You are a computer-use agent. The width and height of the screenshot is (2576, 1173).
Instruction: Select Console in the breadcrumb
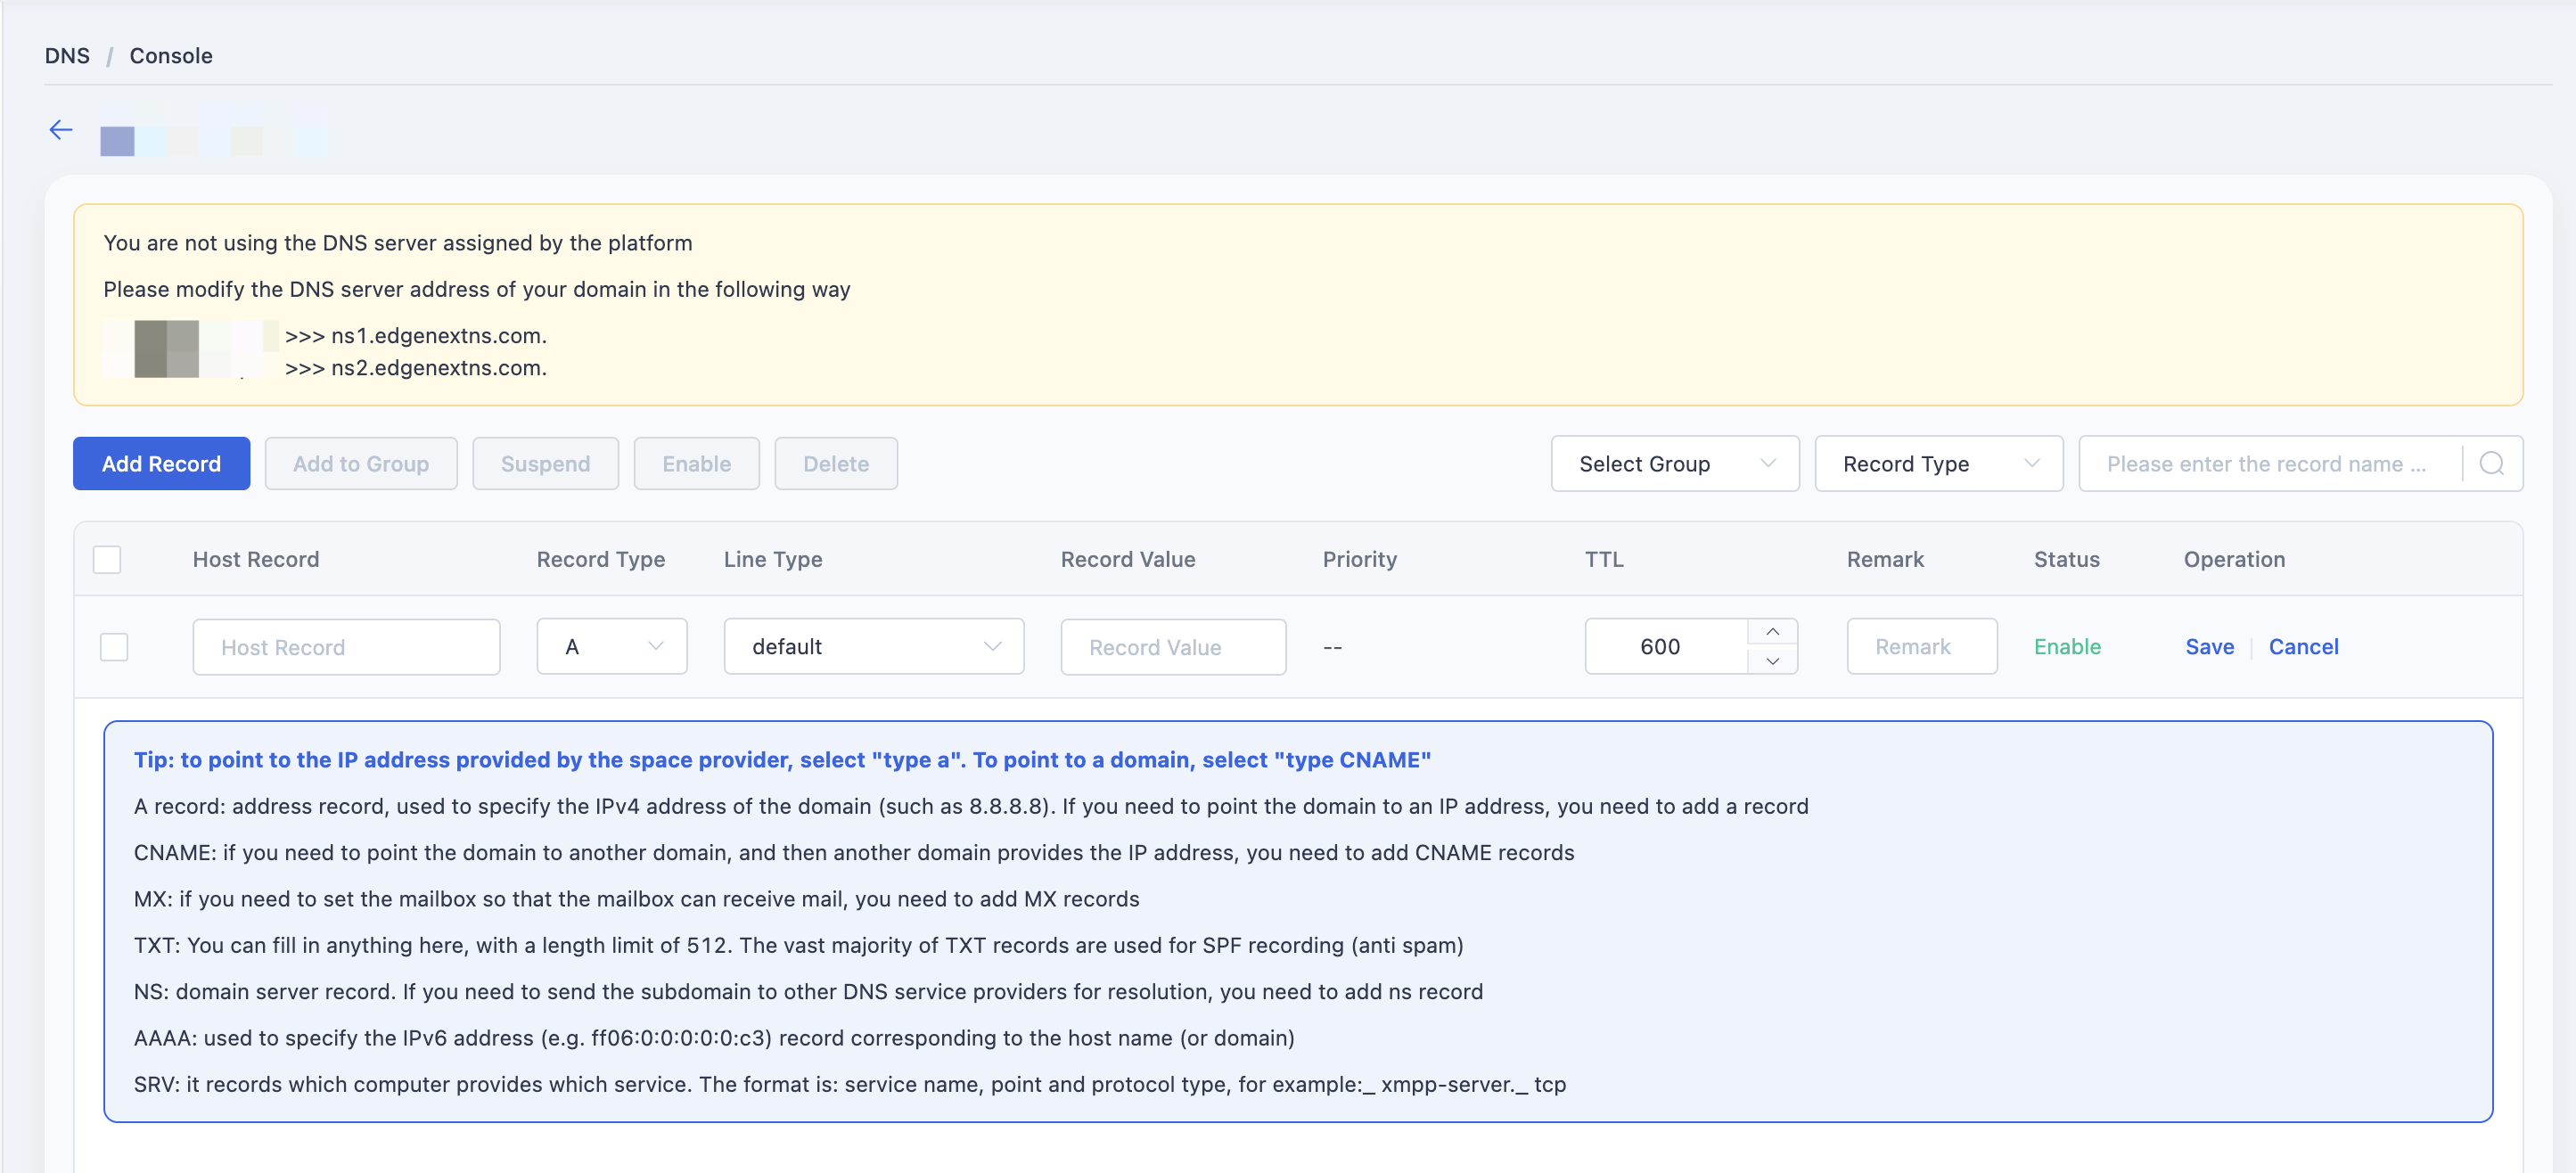point(171,56)
